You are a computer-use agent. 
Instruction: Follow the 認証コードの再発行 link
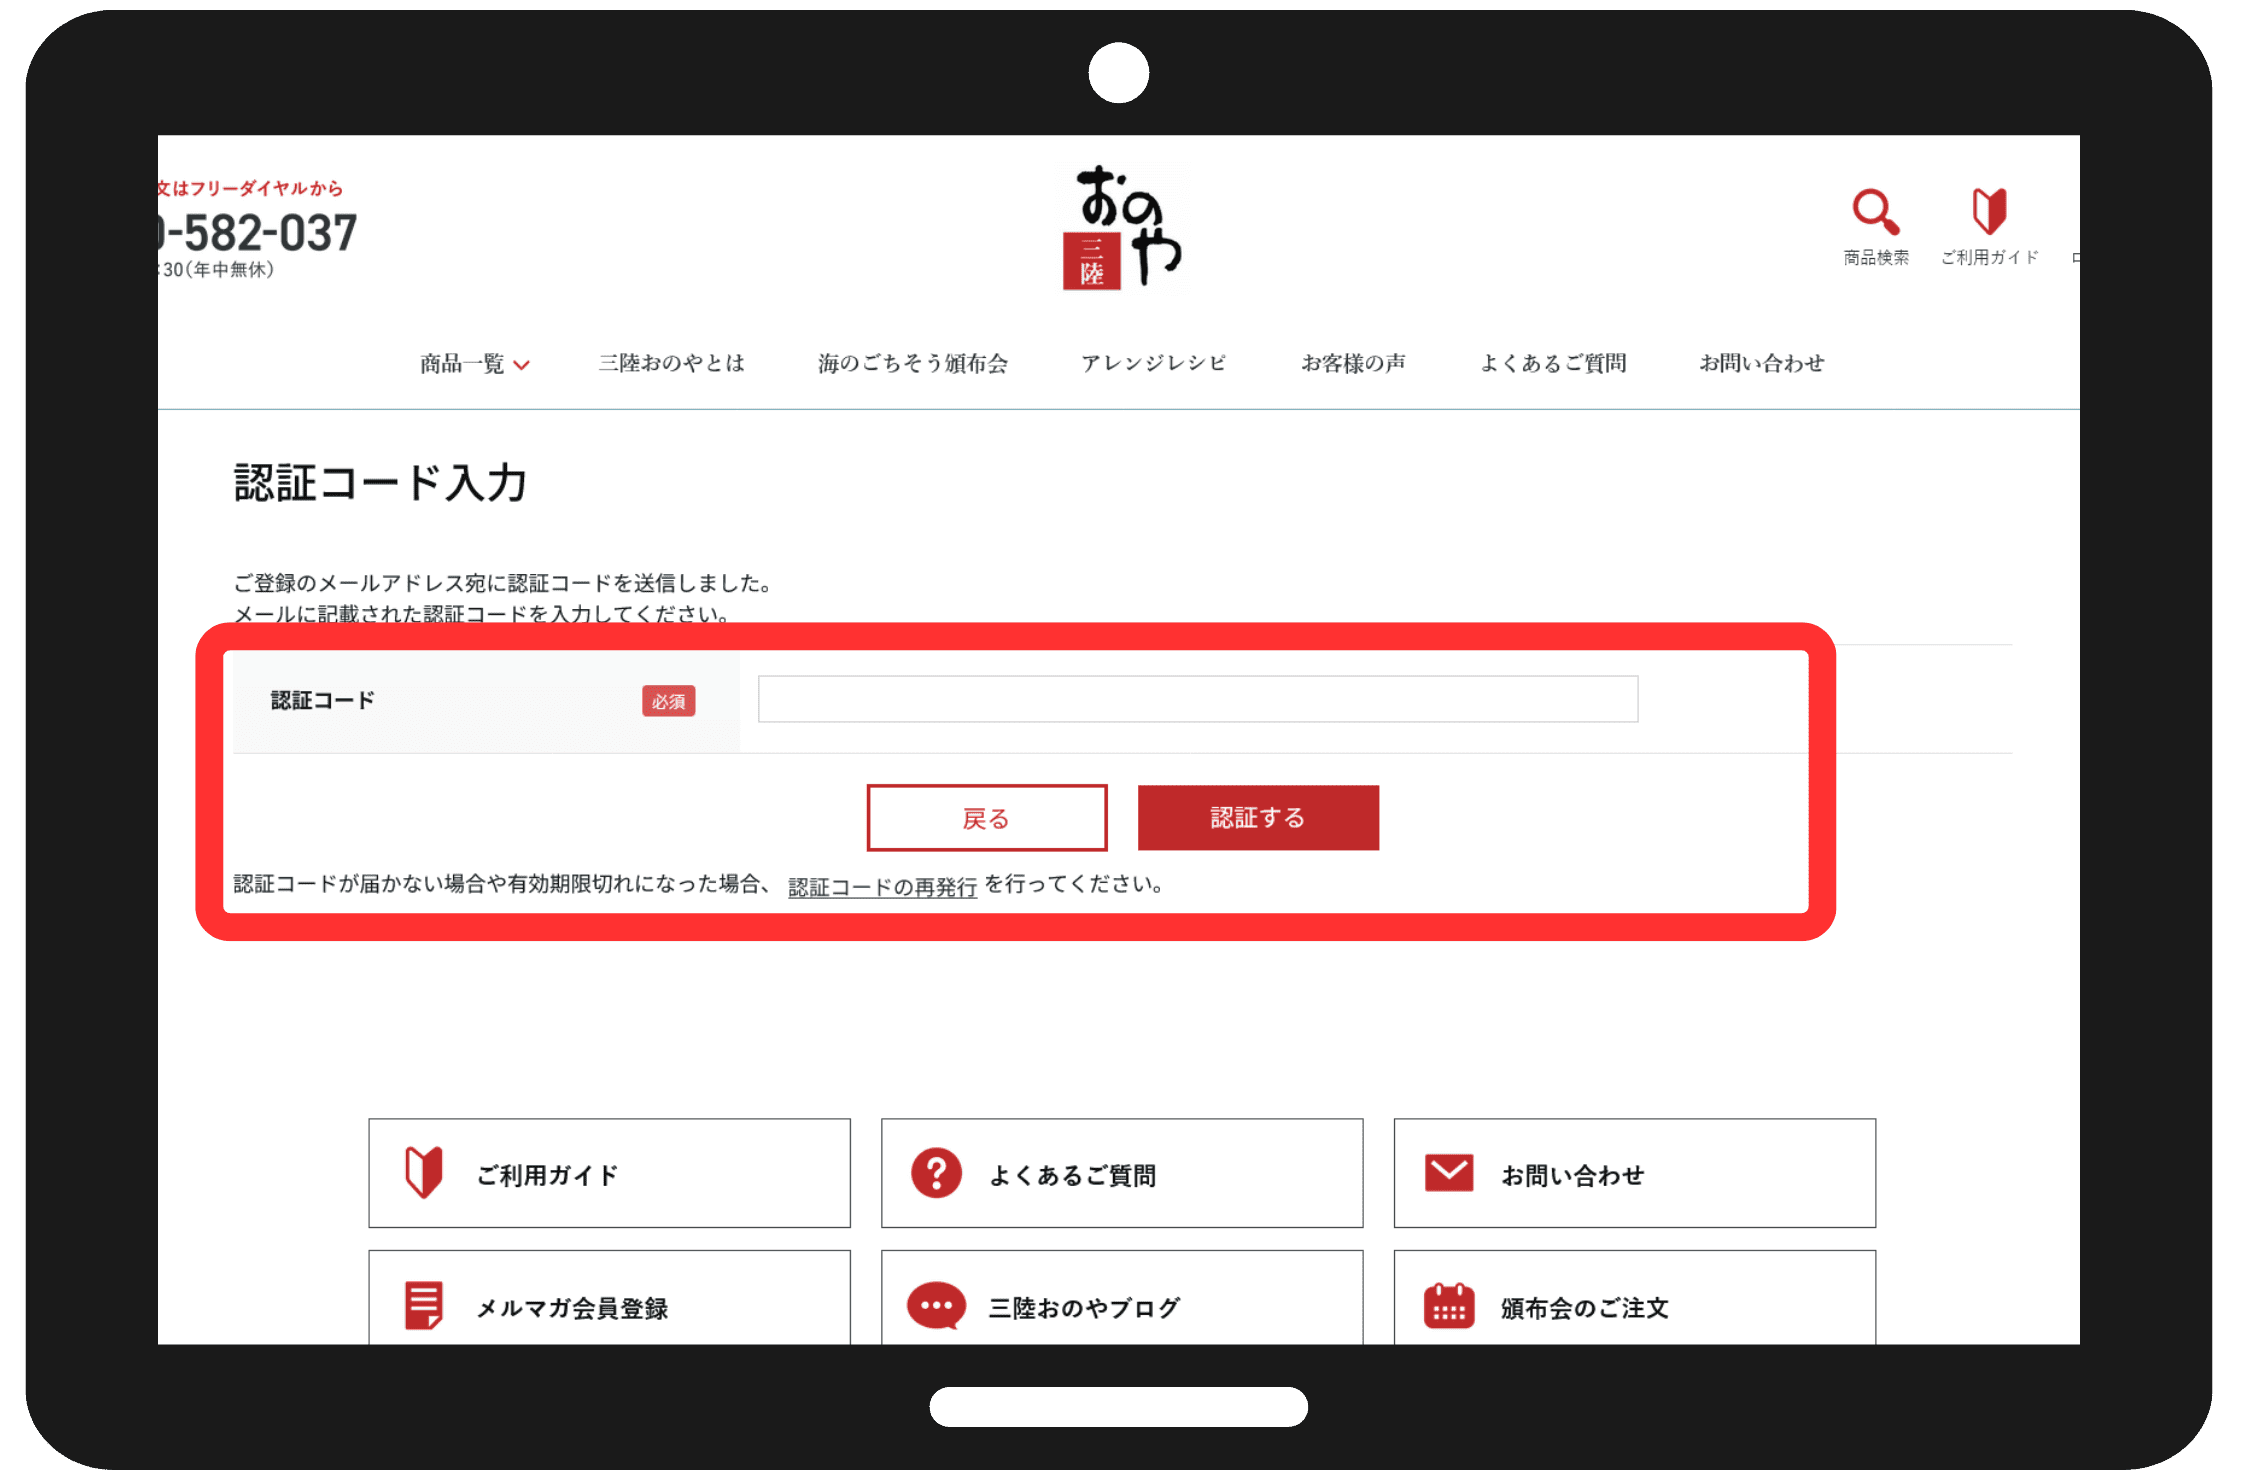tap(882, 887)
